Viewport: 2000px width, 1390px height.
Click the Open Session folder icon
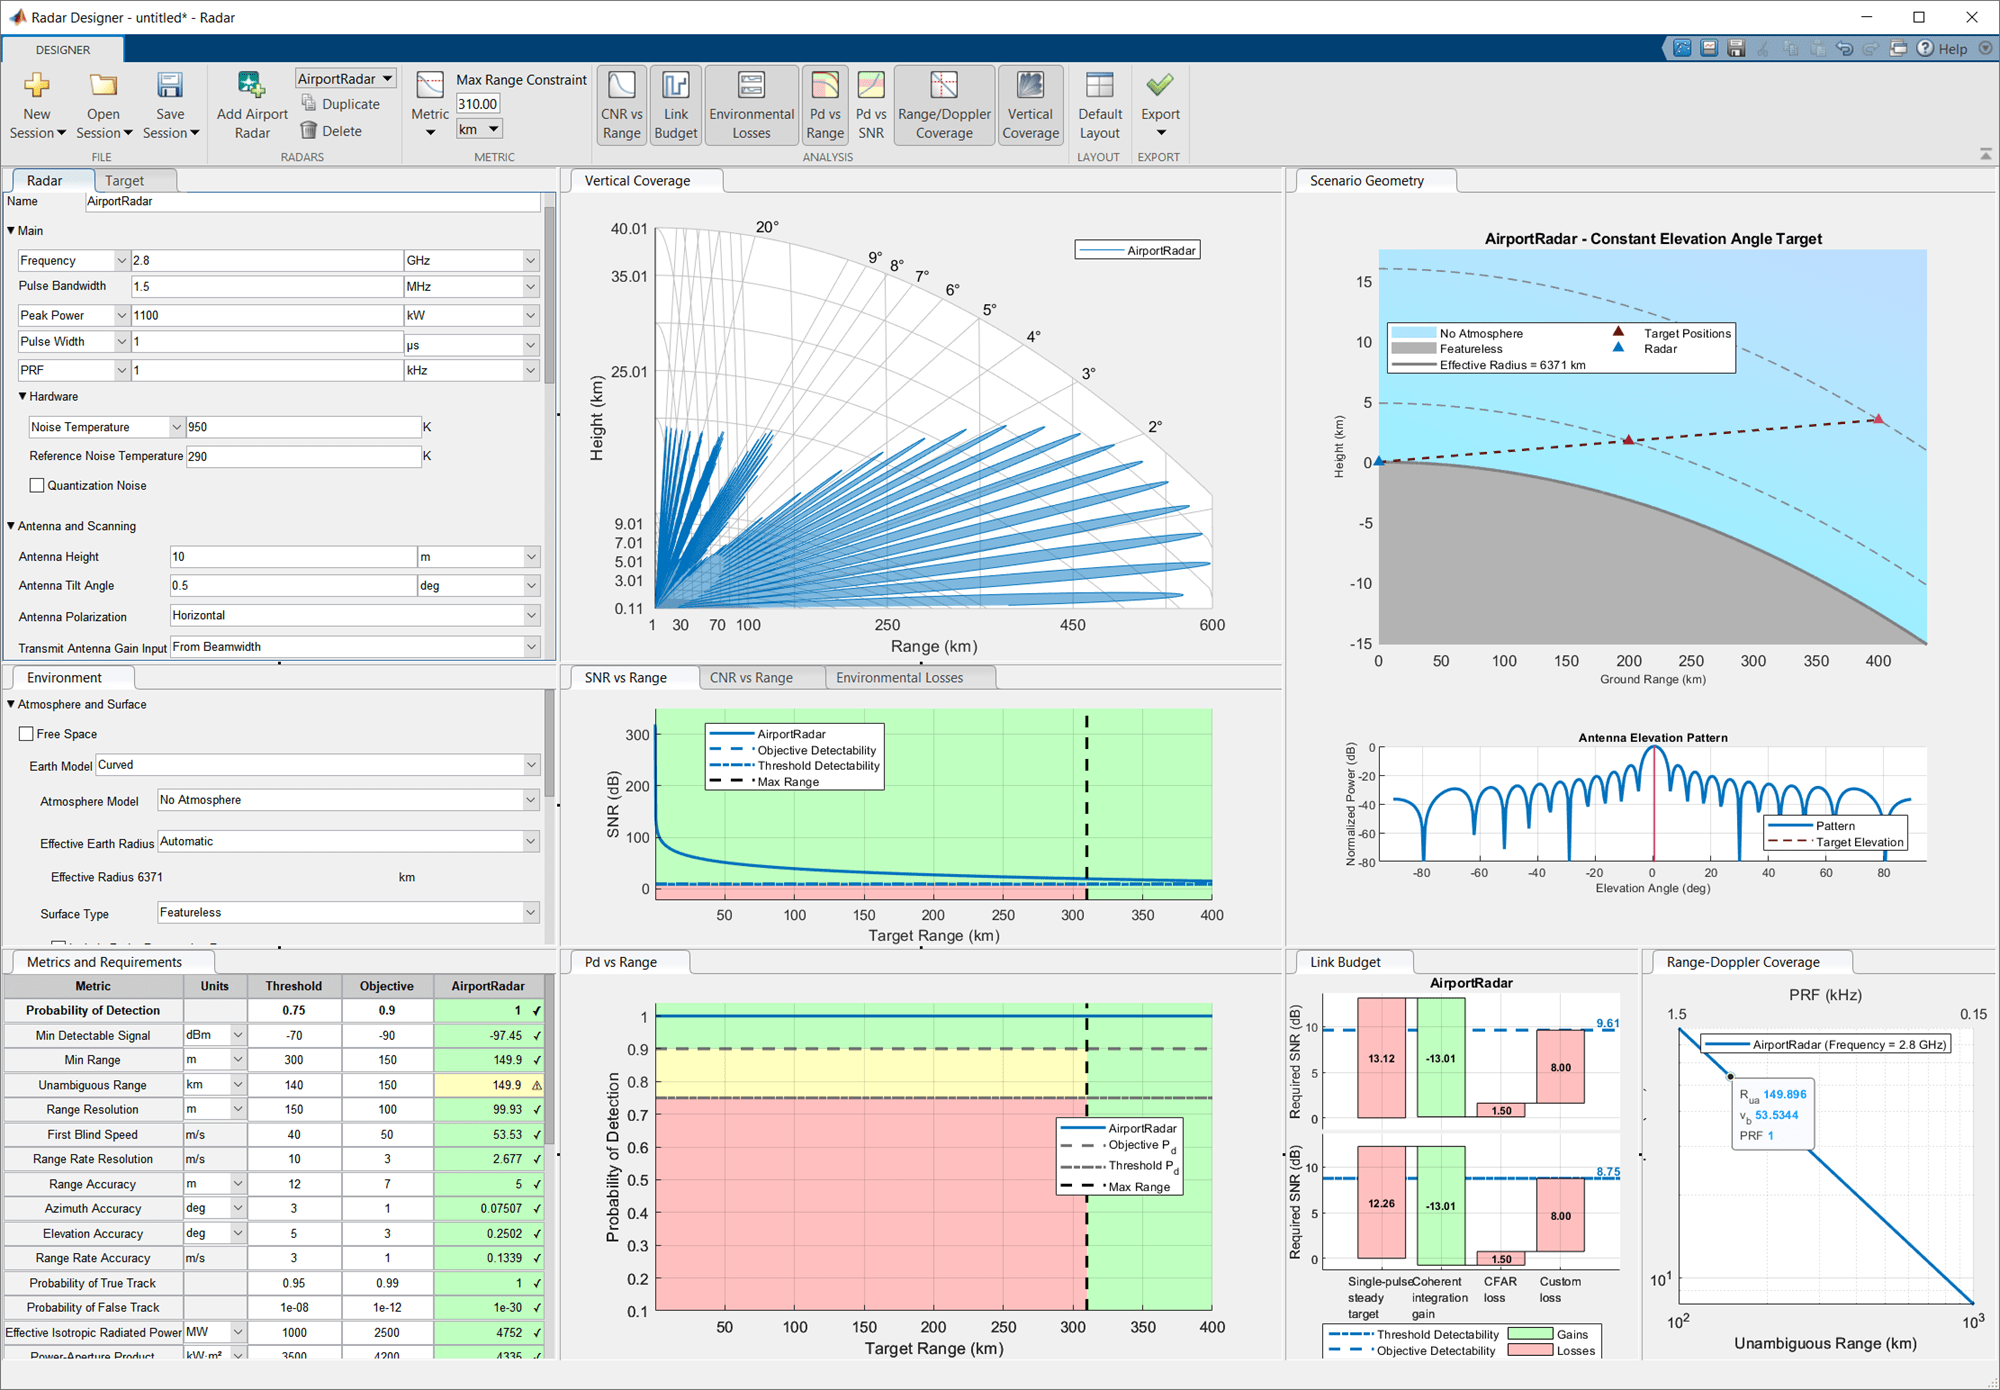(103, 85)
